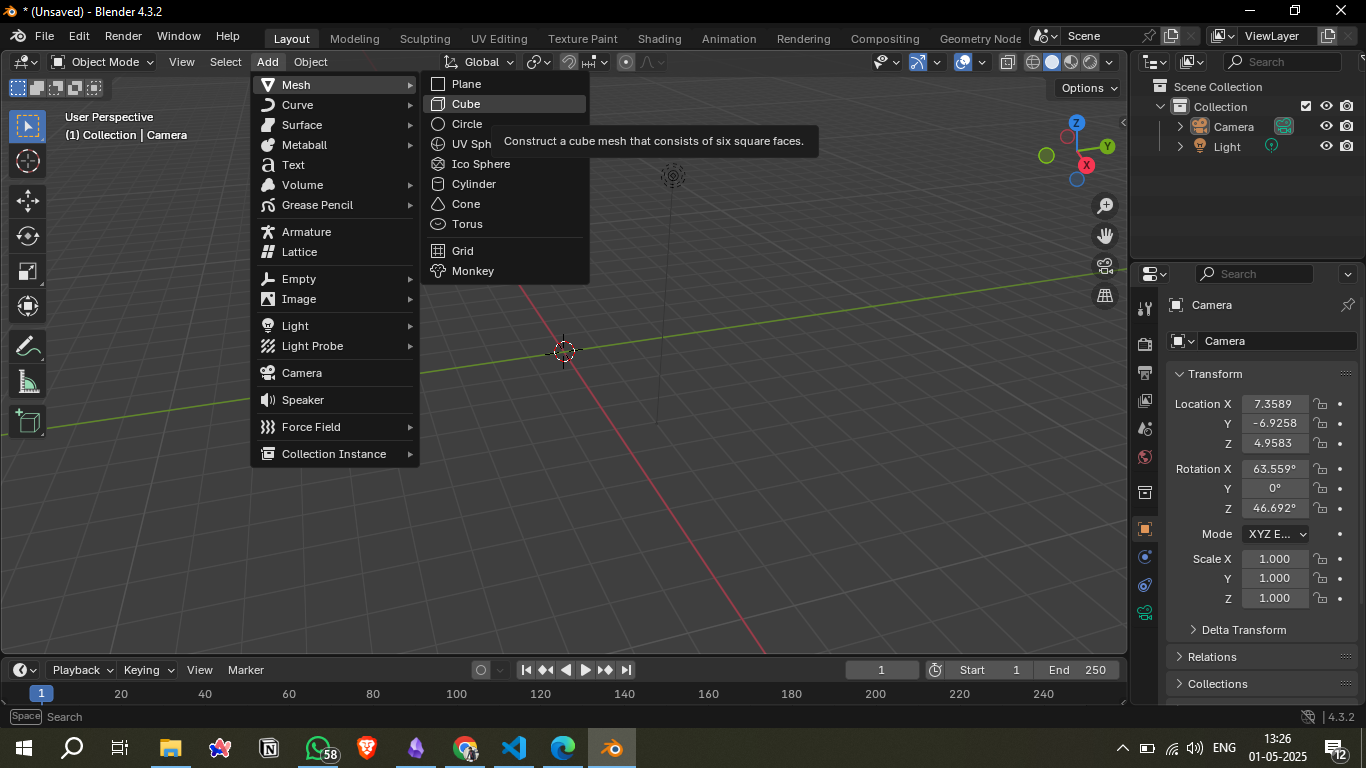This screenshot has width=1366, height=768.
Task: Open the Collection properties tab
Action: point(1145,492)
